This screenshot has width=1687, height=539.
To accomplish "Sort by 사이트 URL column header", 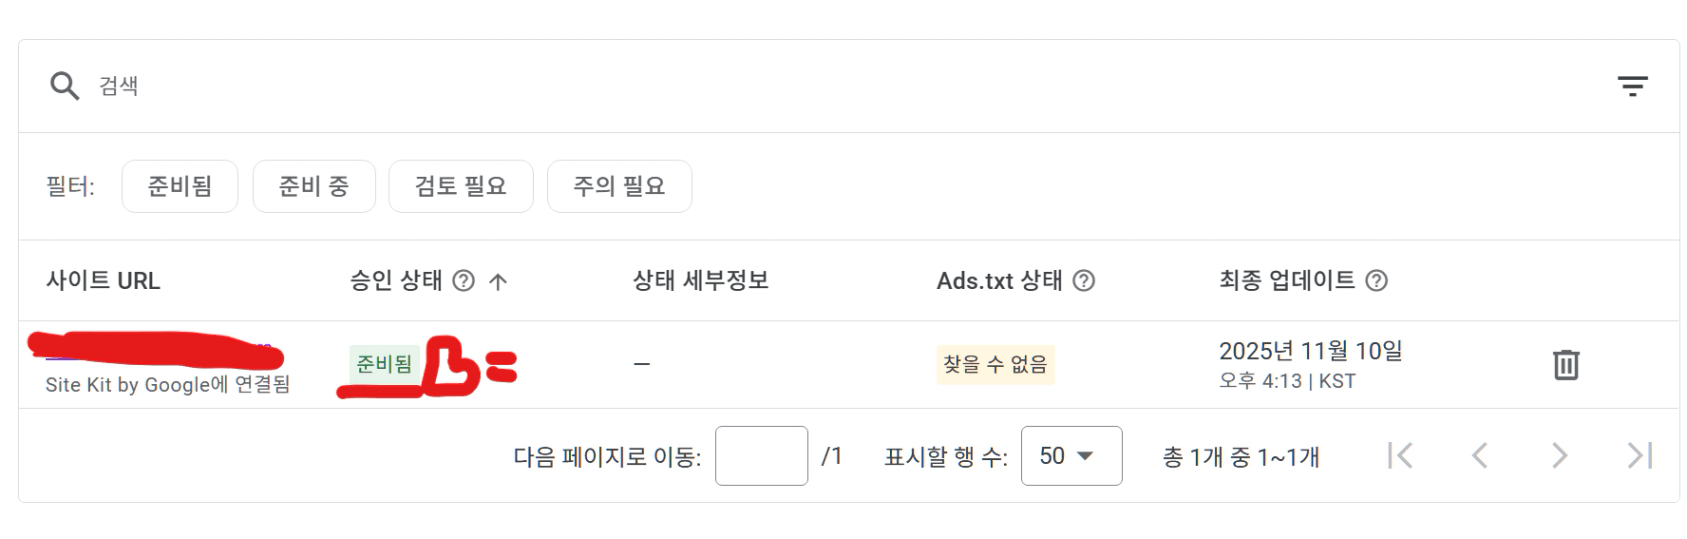I will pos(103,281).
